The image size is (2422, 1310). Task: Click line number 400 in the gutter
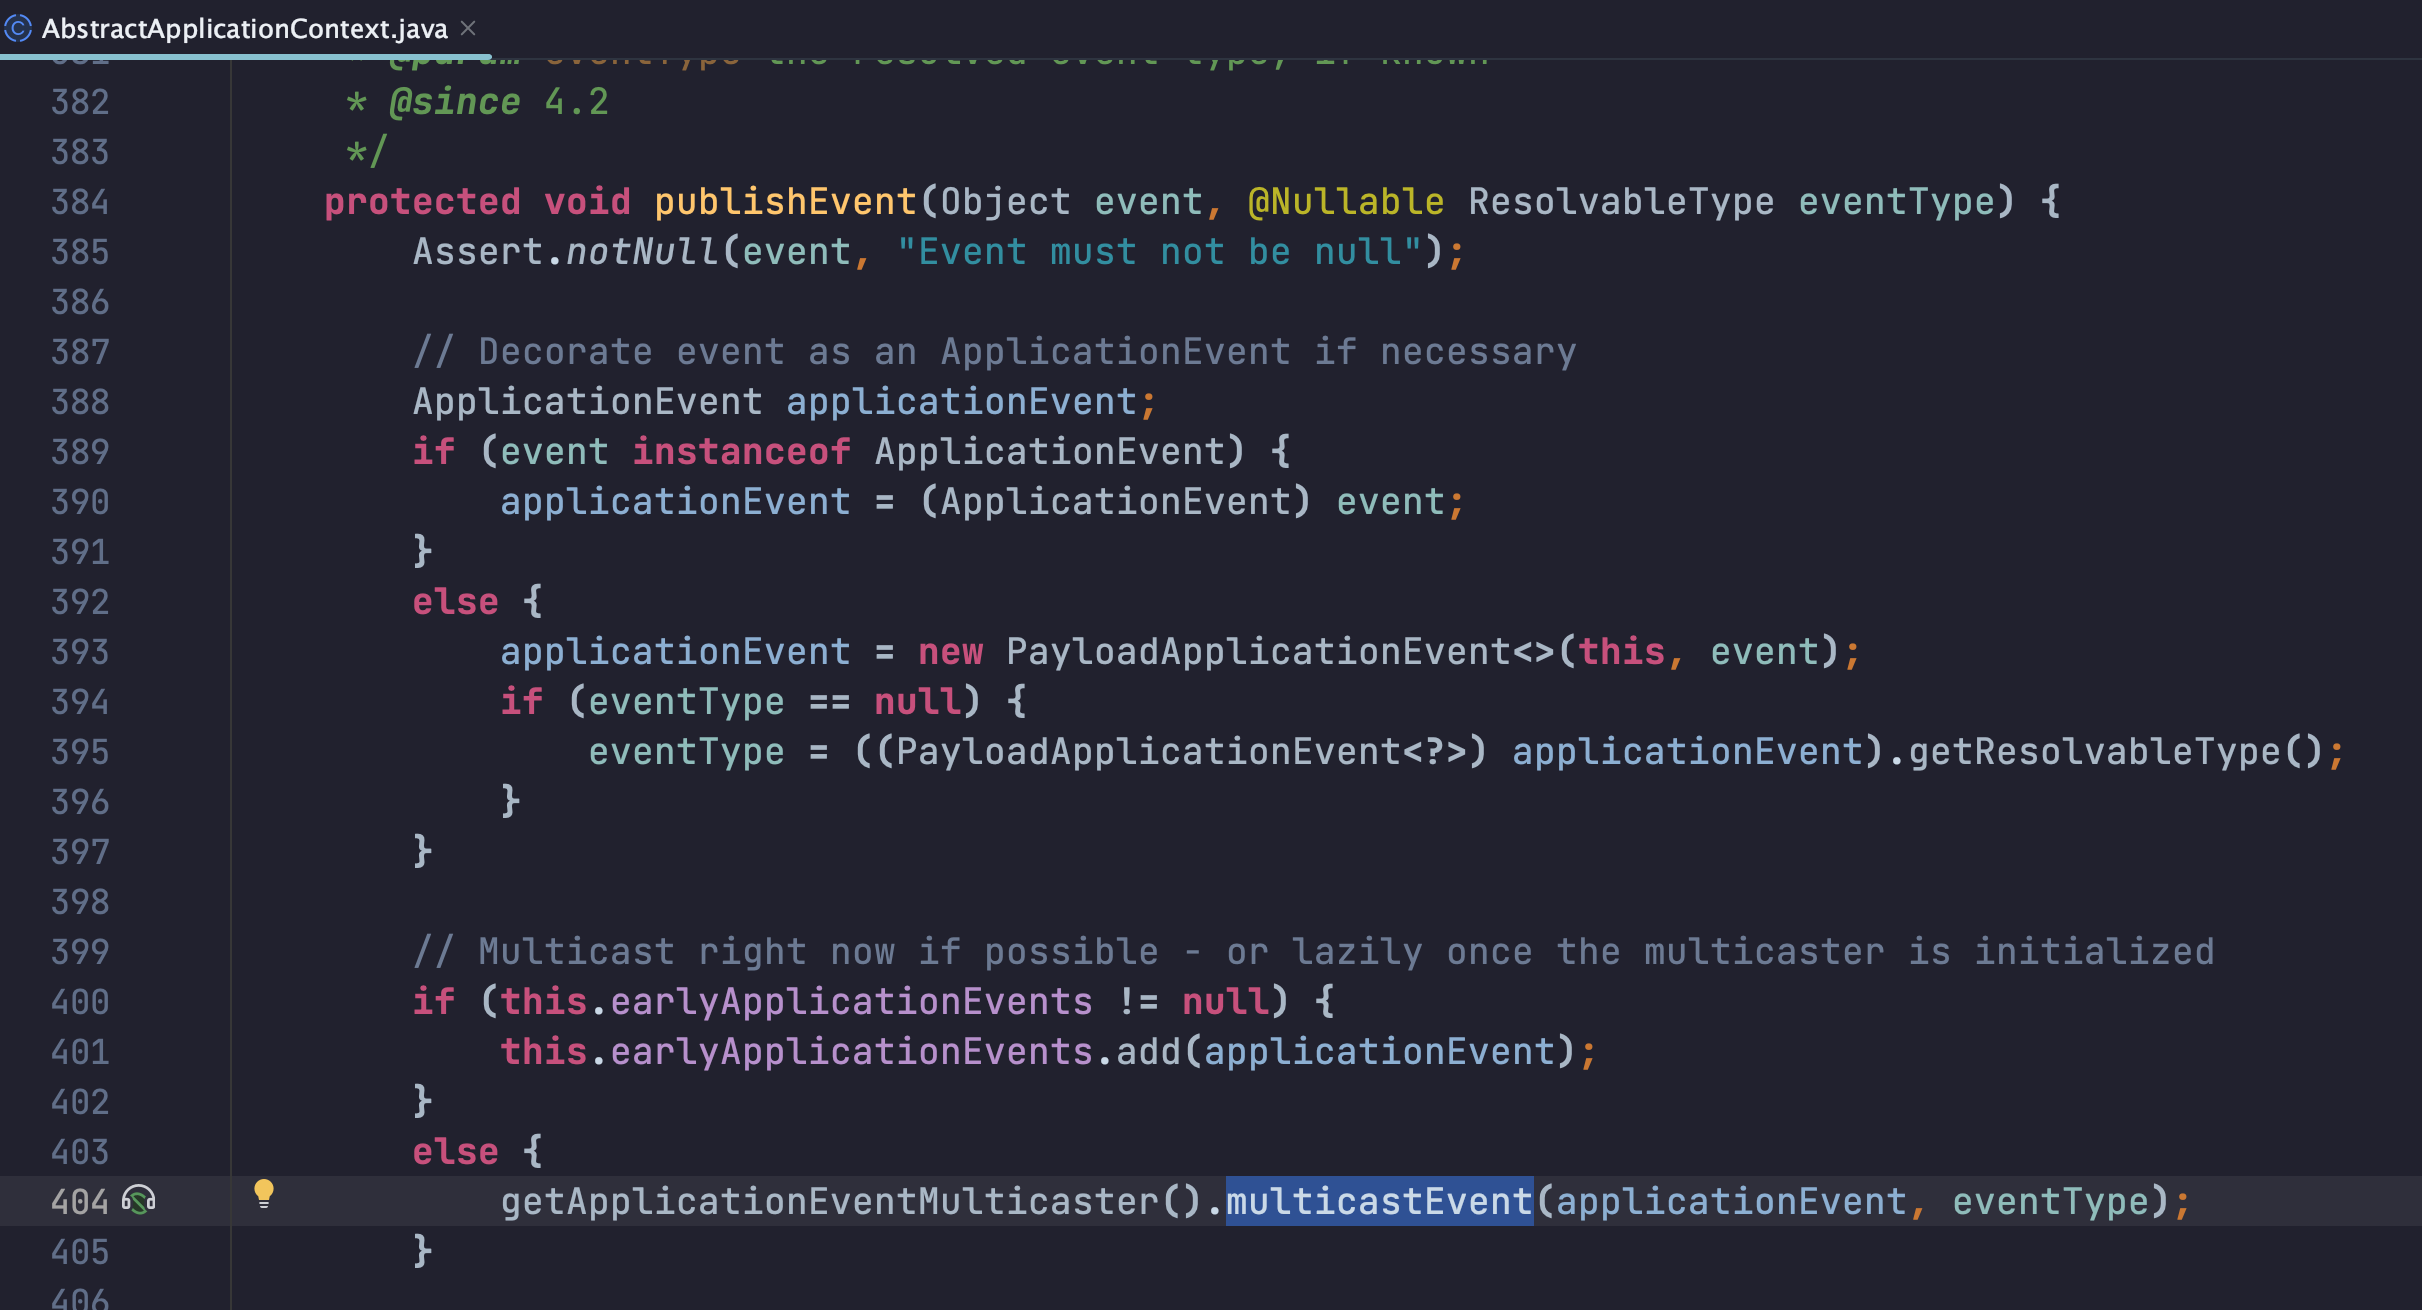80,1001
